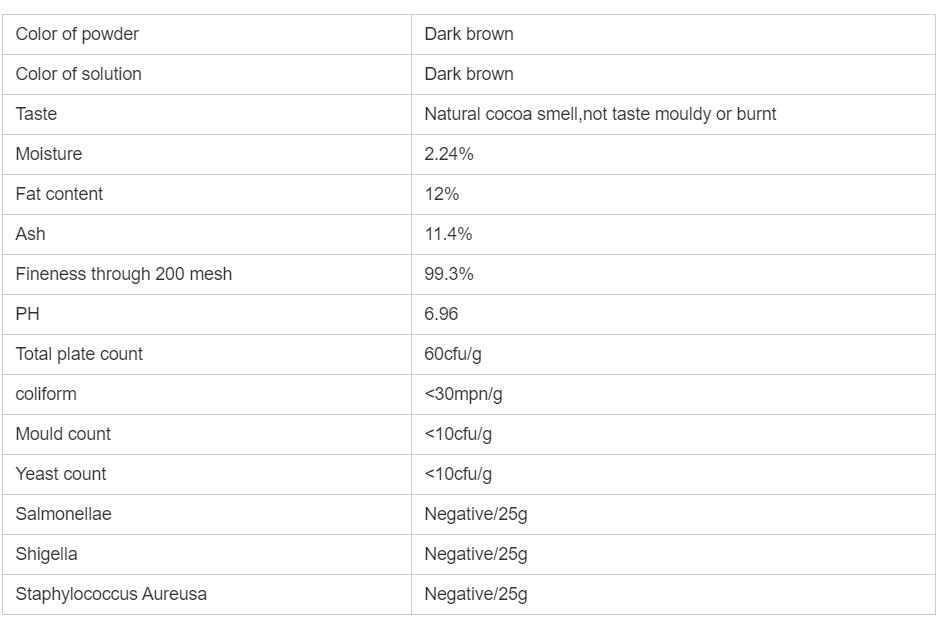Click the 99.3% fineness value
This screenshot has height=623, width=937.
(x=449, y=274)
